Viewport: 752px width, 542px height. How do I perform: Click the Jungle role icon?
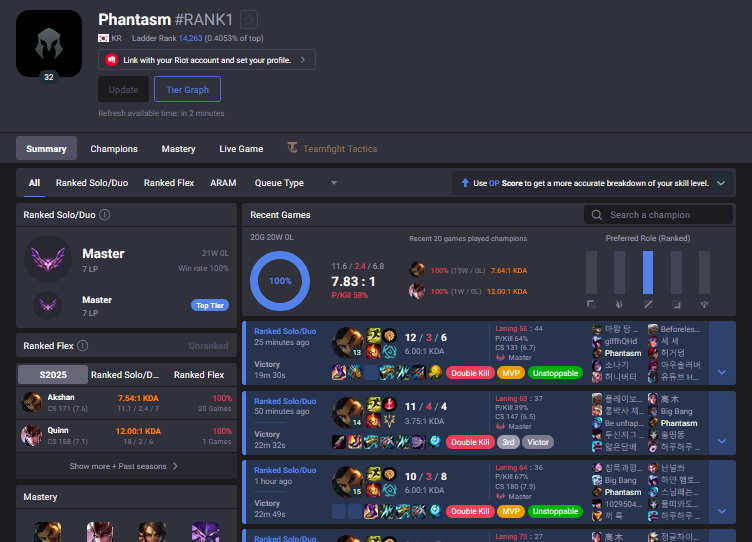pos(619,304)
